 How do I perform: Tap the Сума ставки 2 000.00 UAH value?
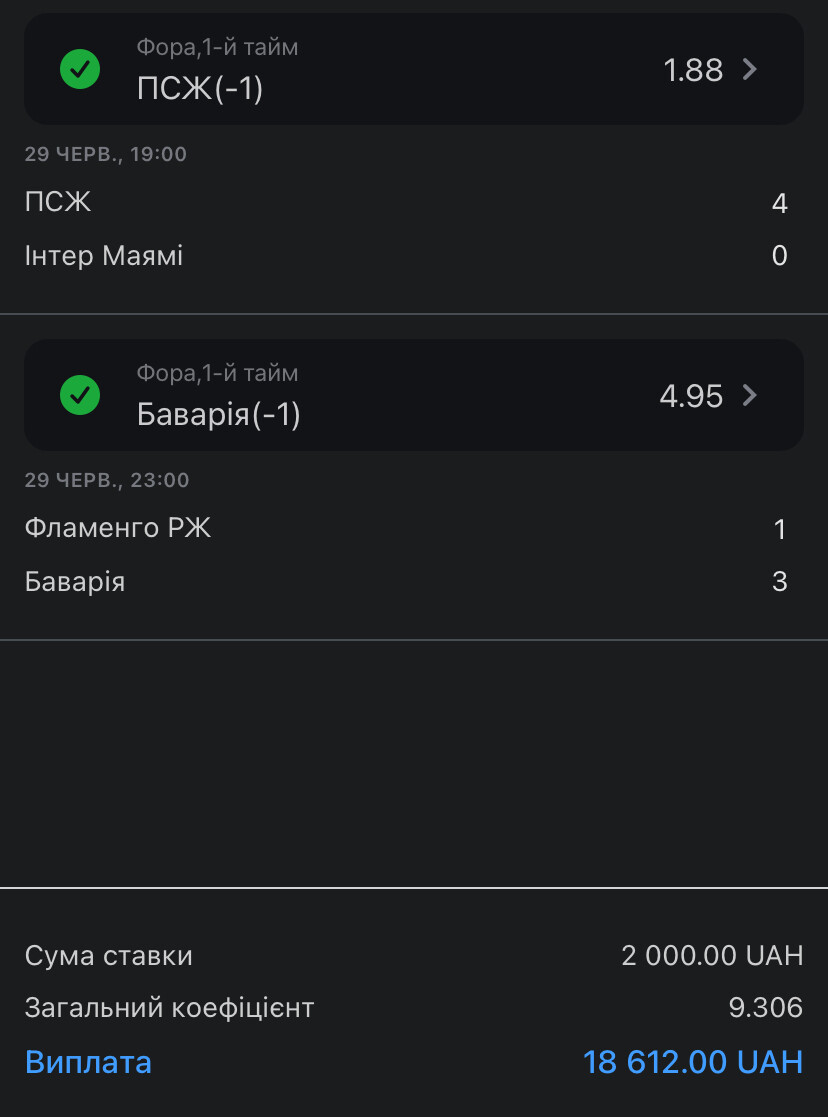pyautogui.click(x=713, y=955)
